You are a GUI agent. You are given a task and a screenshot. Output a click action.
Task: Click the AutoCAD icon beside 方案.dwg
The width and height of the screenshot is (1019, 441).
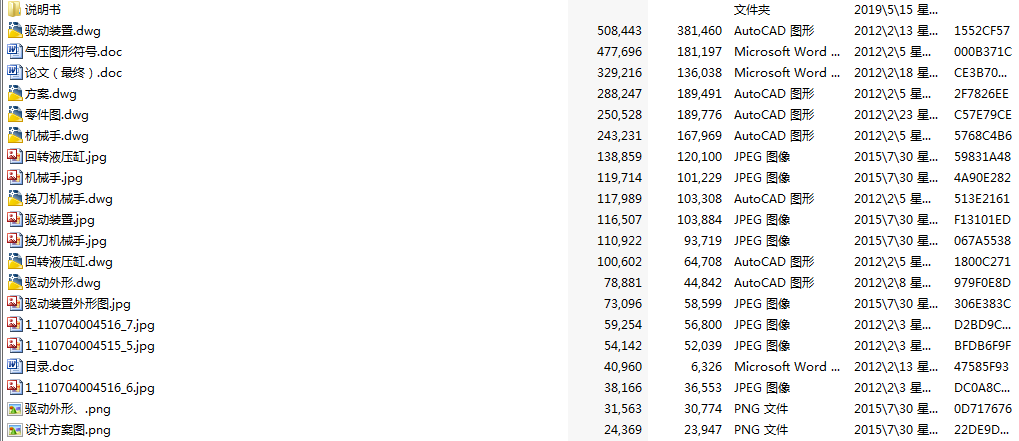(x=14, y=93)
